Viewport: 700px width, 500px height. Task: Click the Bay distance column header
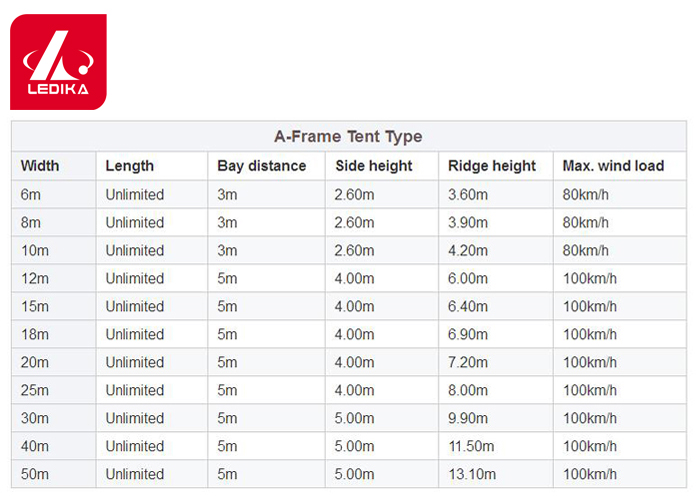coord(261,166)
